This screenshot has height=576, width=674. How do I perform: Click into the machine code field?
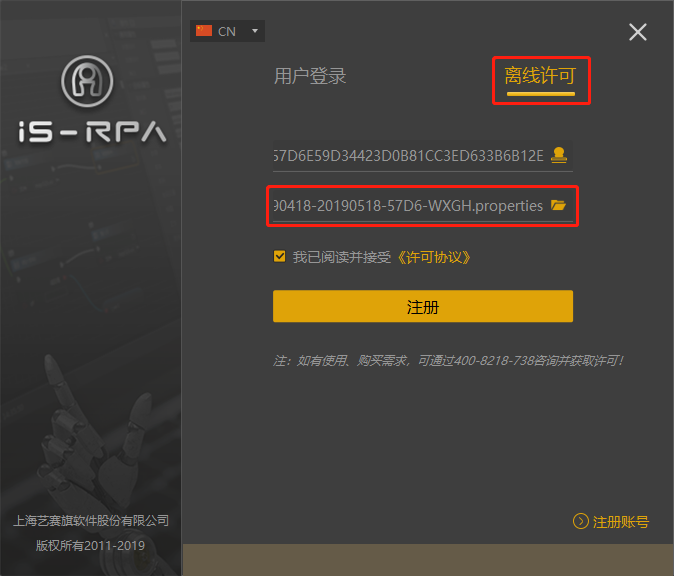pos(408,155)
